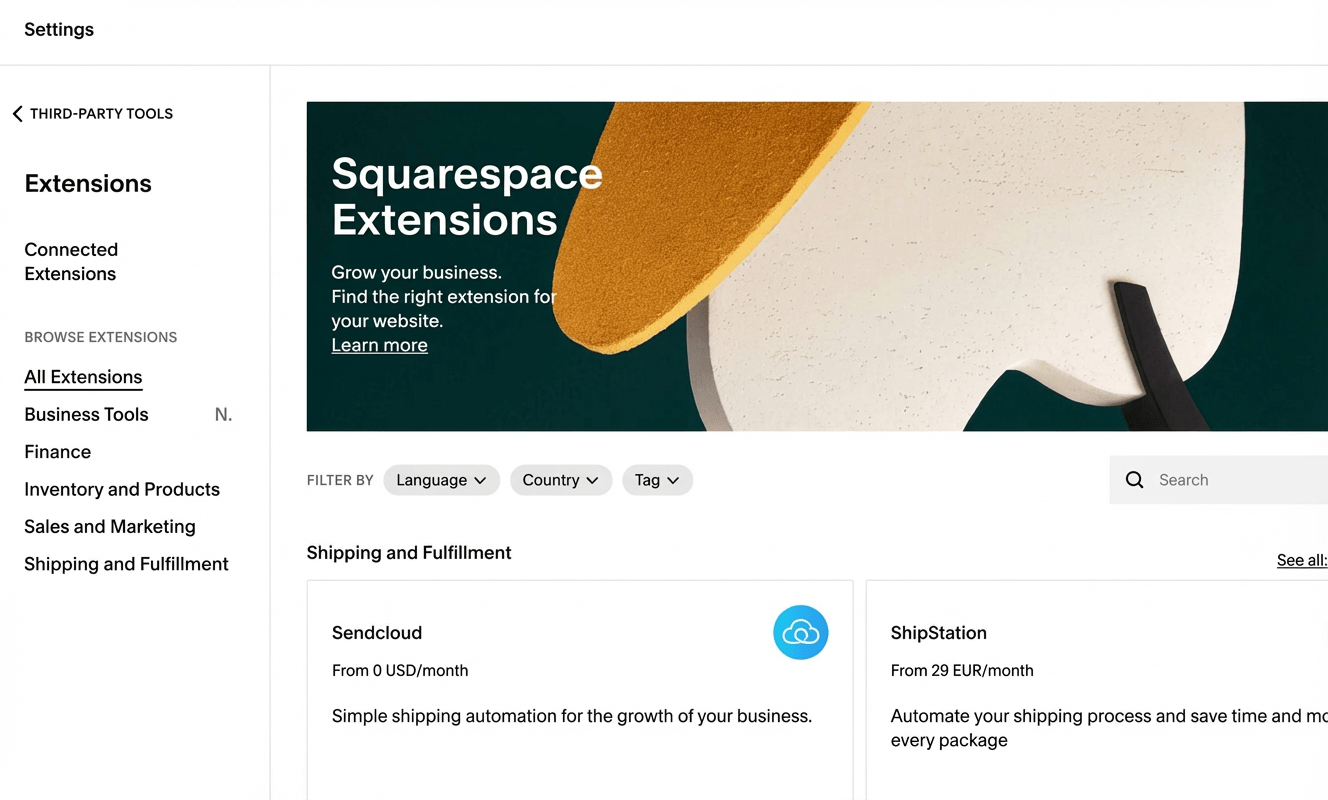Select Inventory and Products category
1328x800 pixels.
click(122, 489)
